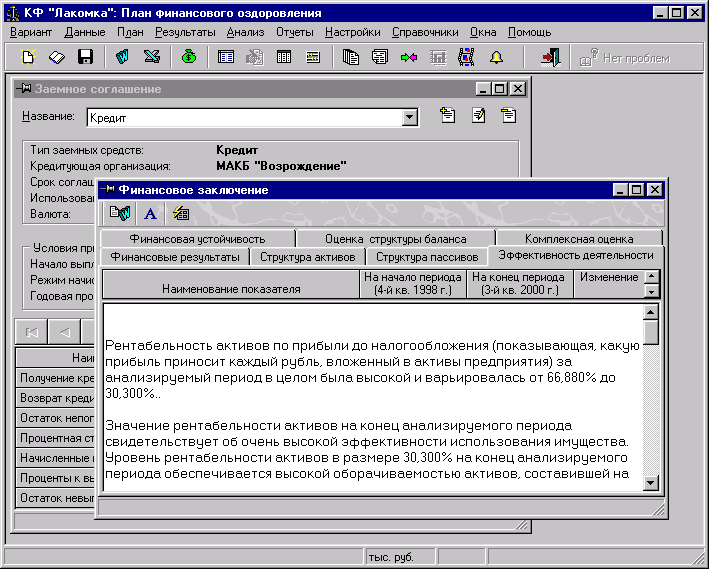This screenshot has height=569, width=709.
Task: Open the Данные menu
Action: (x=85, y=32)
